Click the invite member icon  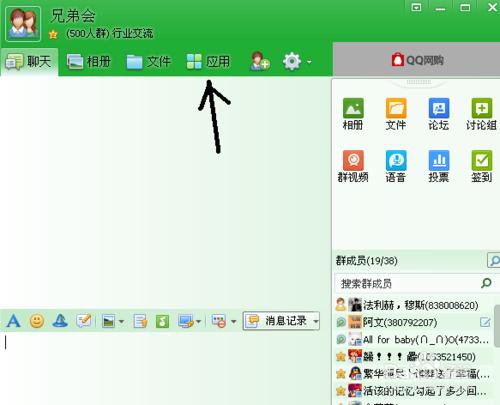260,62
